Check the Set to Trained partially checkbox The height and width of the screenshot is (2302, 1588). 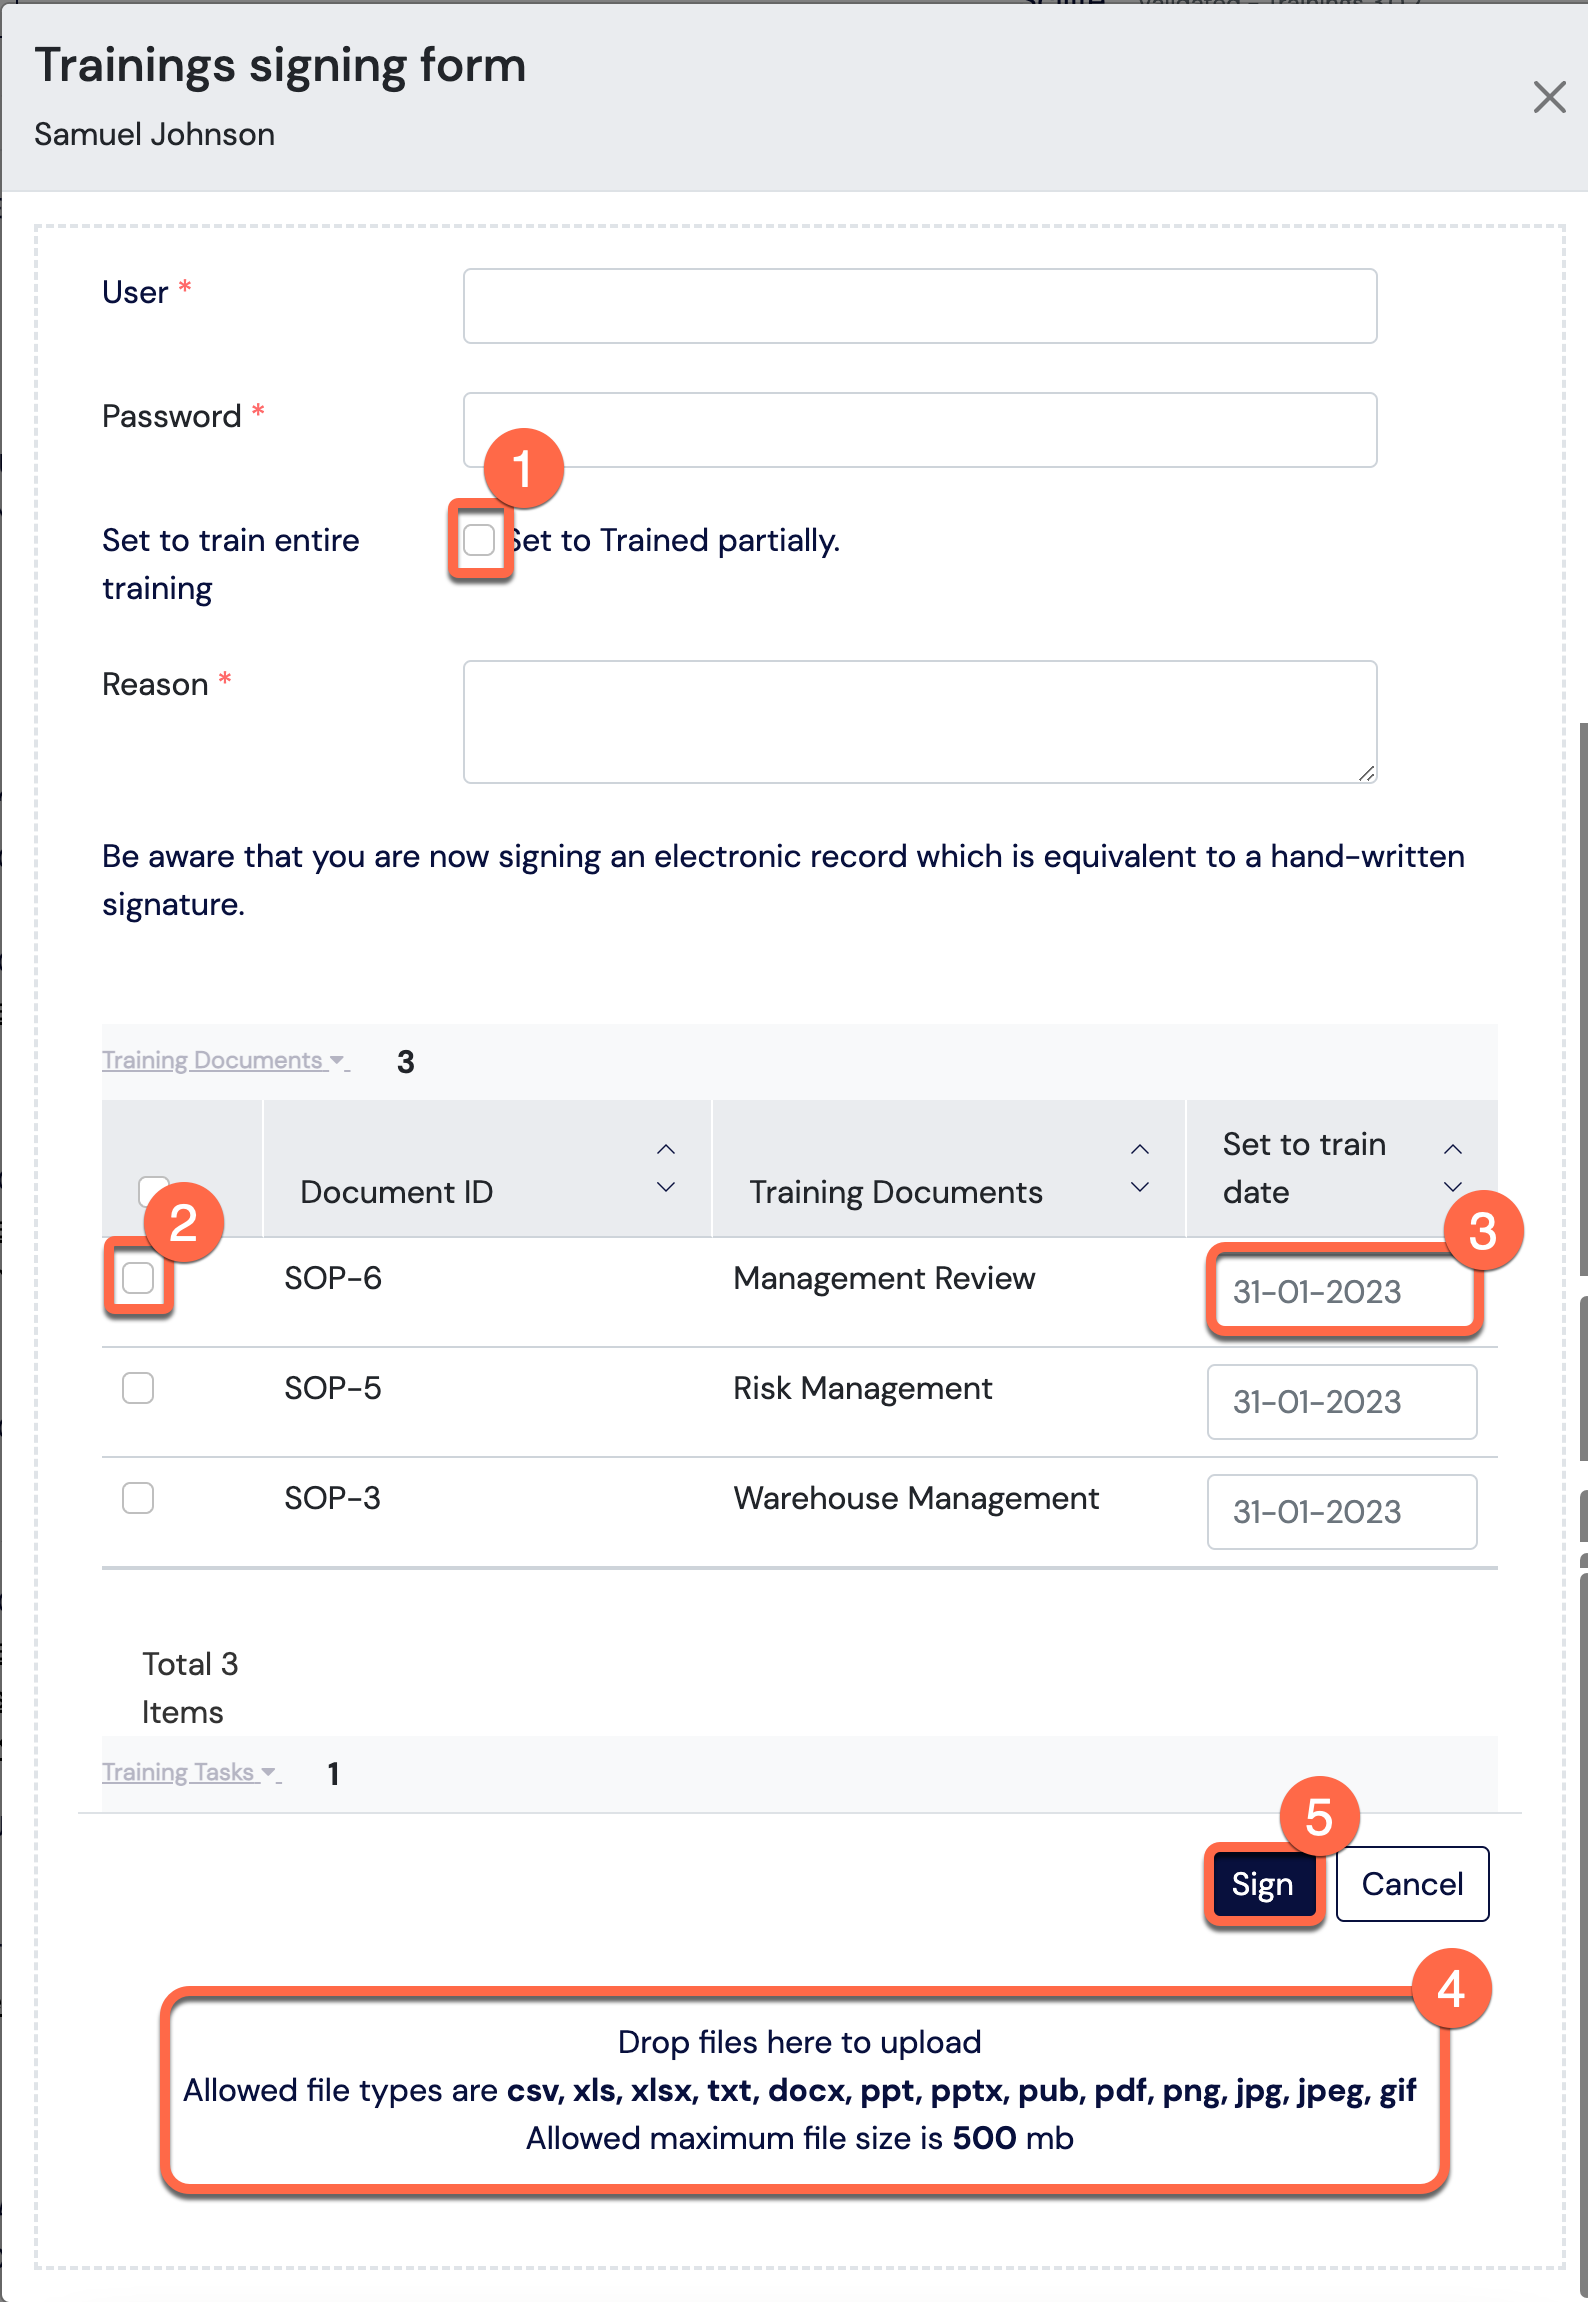coord(479,540)
